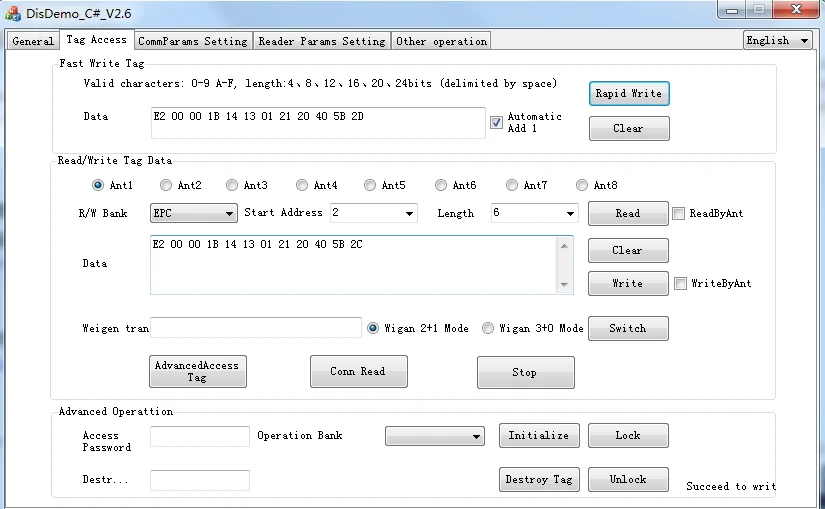Click the data area scroll up arrow
Image resolution: width=825 pixels, height=509 pixels.
point(565,246)
